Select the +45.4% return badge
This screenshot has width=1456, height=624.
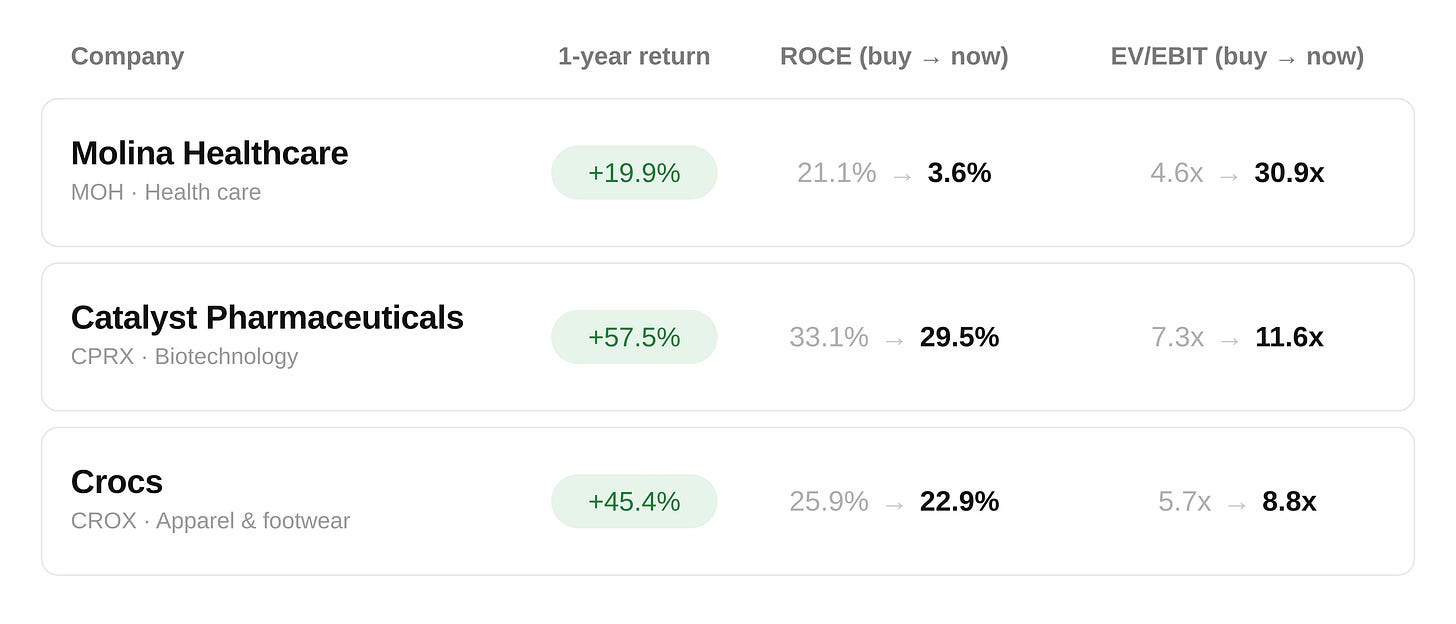[x=634, y=501]
